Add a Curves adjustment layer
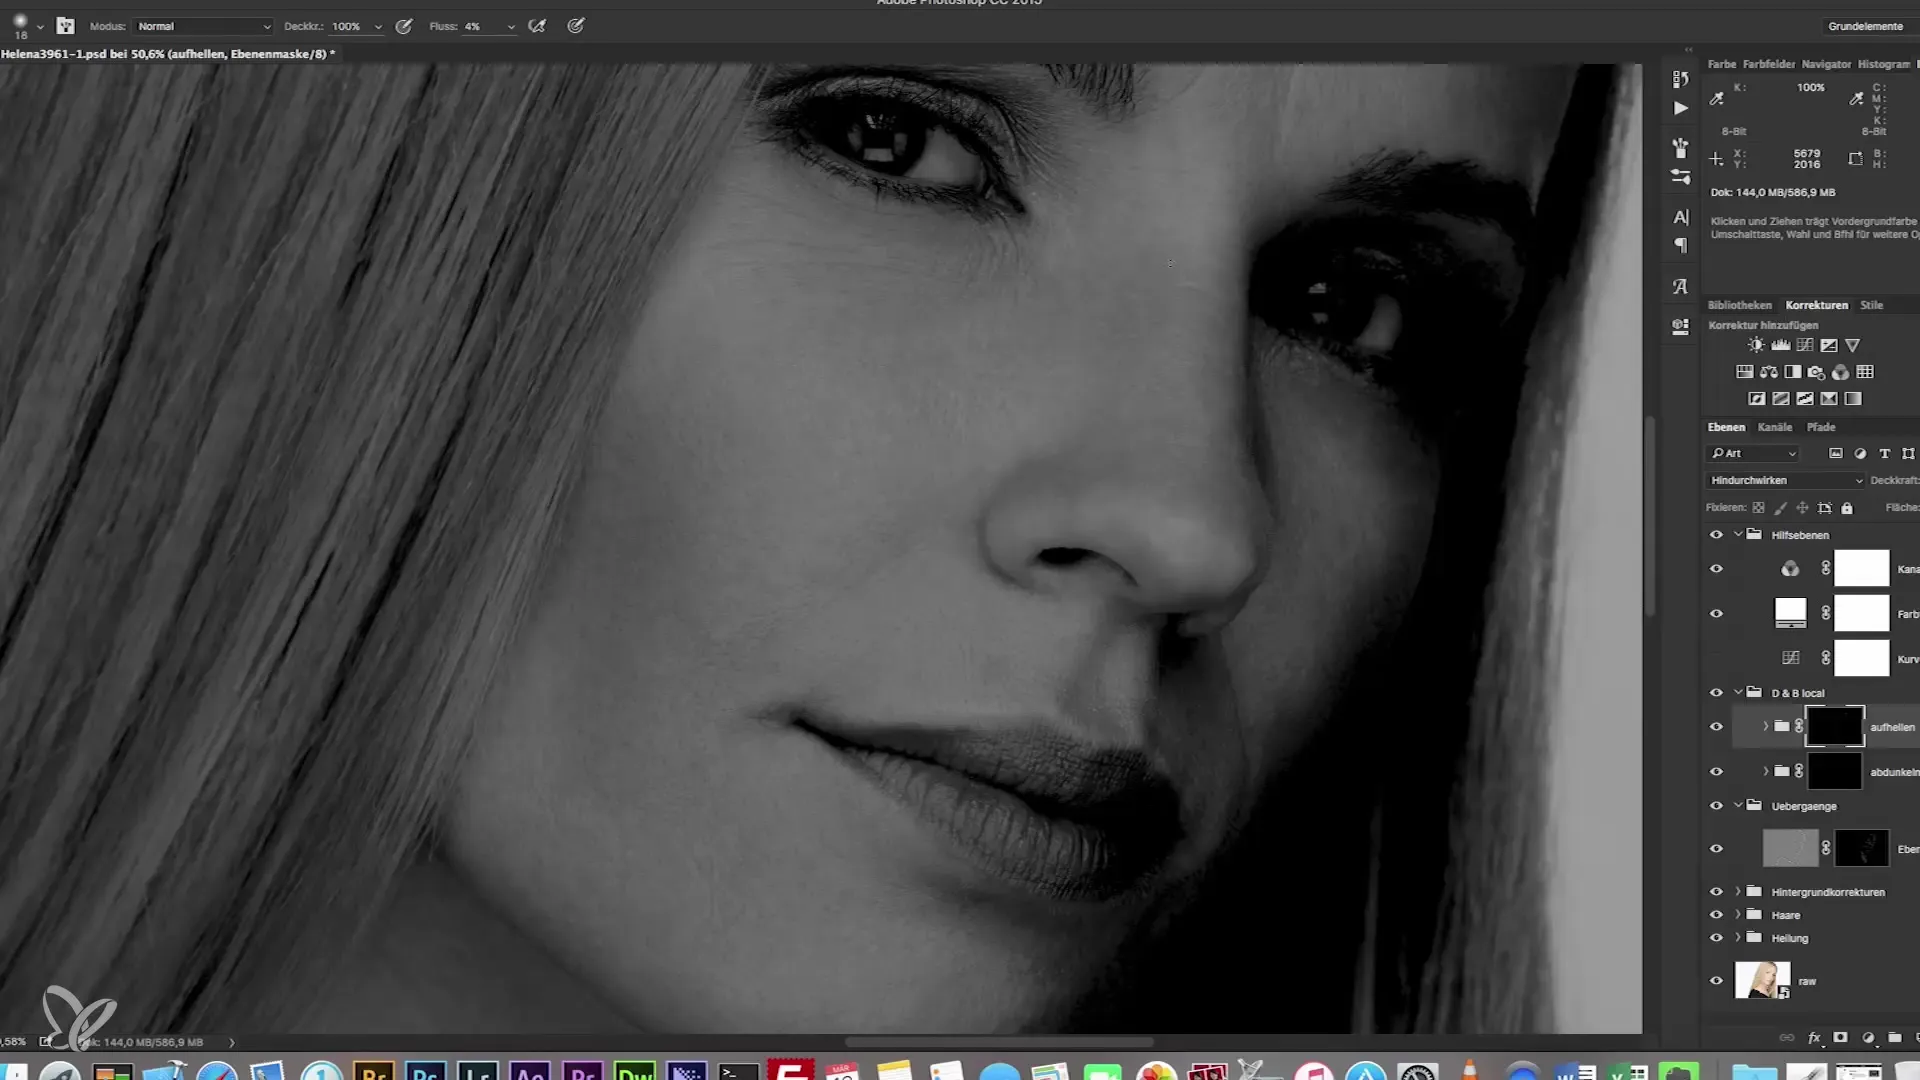Screen dimensions: 1920x1080 (x=1805, y=345)
